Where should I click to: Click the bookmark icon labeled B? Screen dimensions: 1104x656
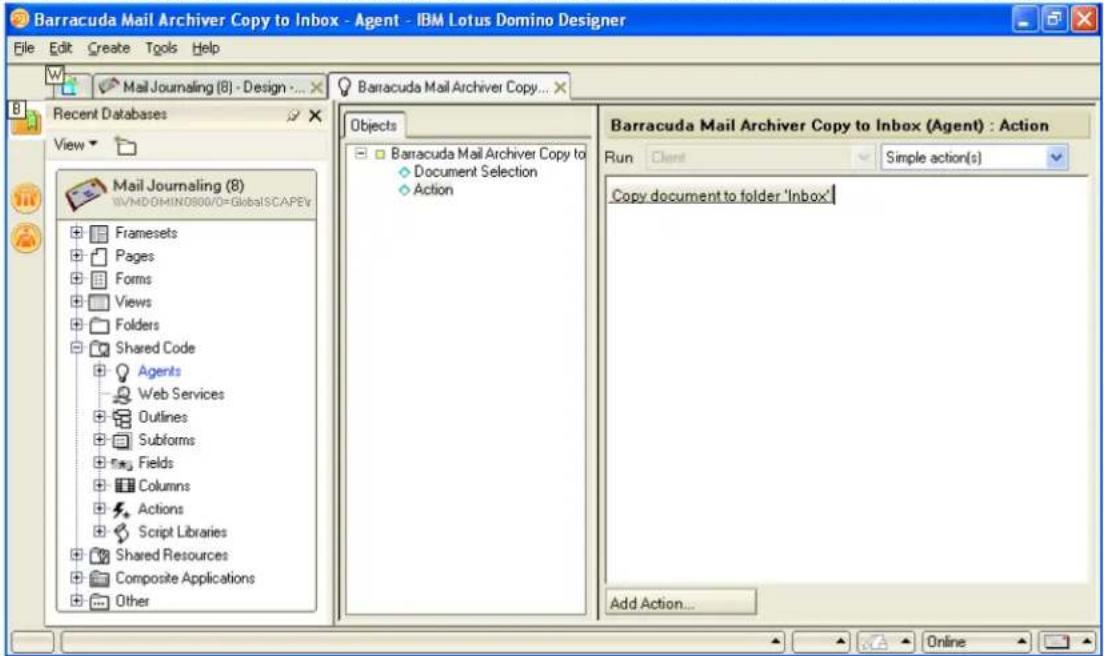point(25,119)
